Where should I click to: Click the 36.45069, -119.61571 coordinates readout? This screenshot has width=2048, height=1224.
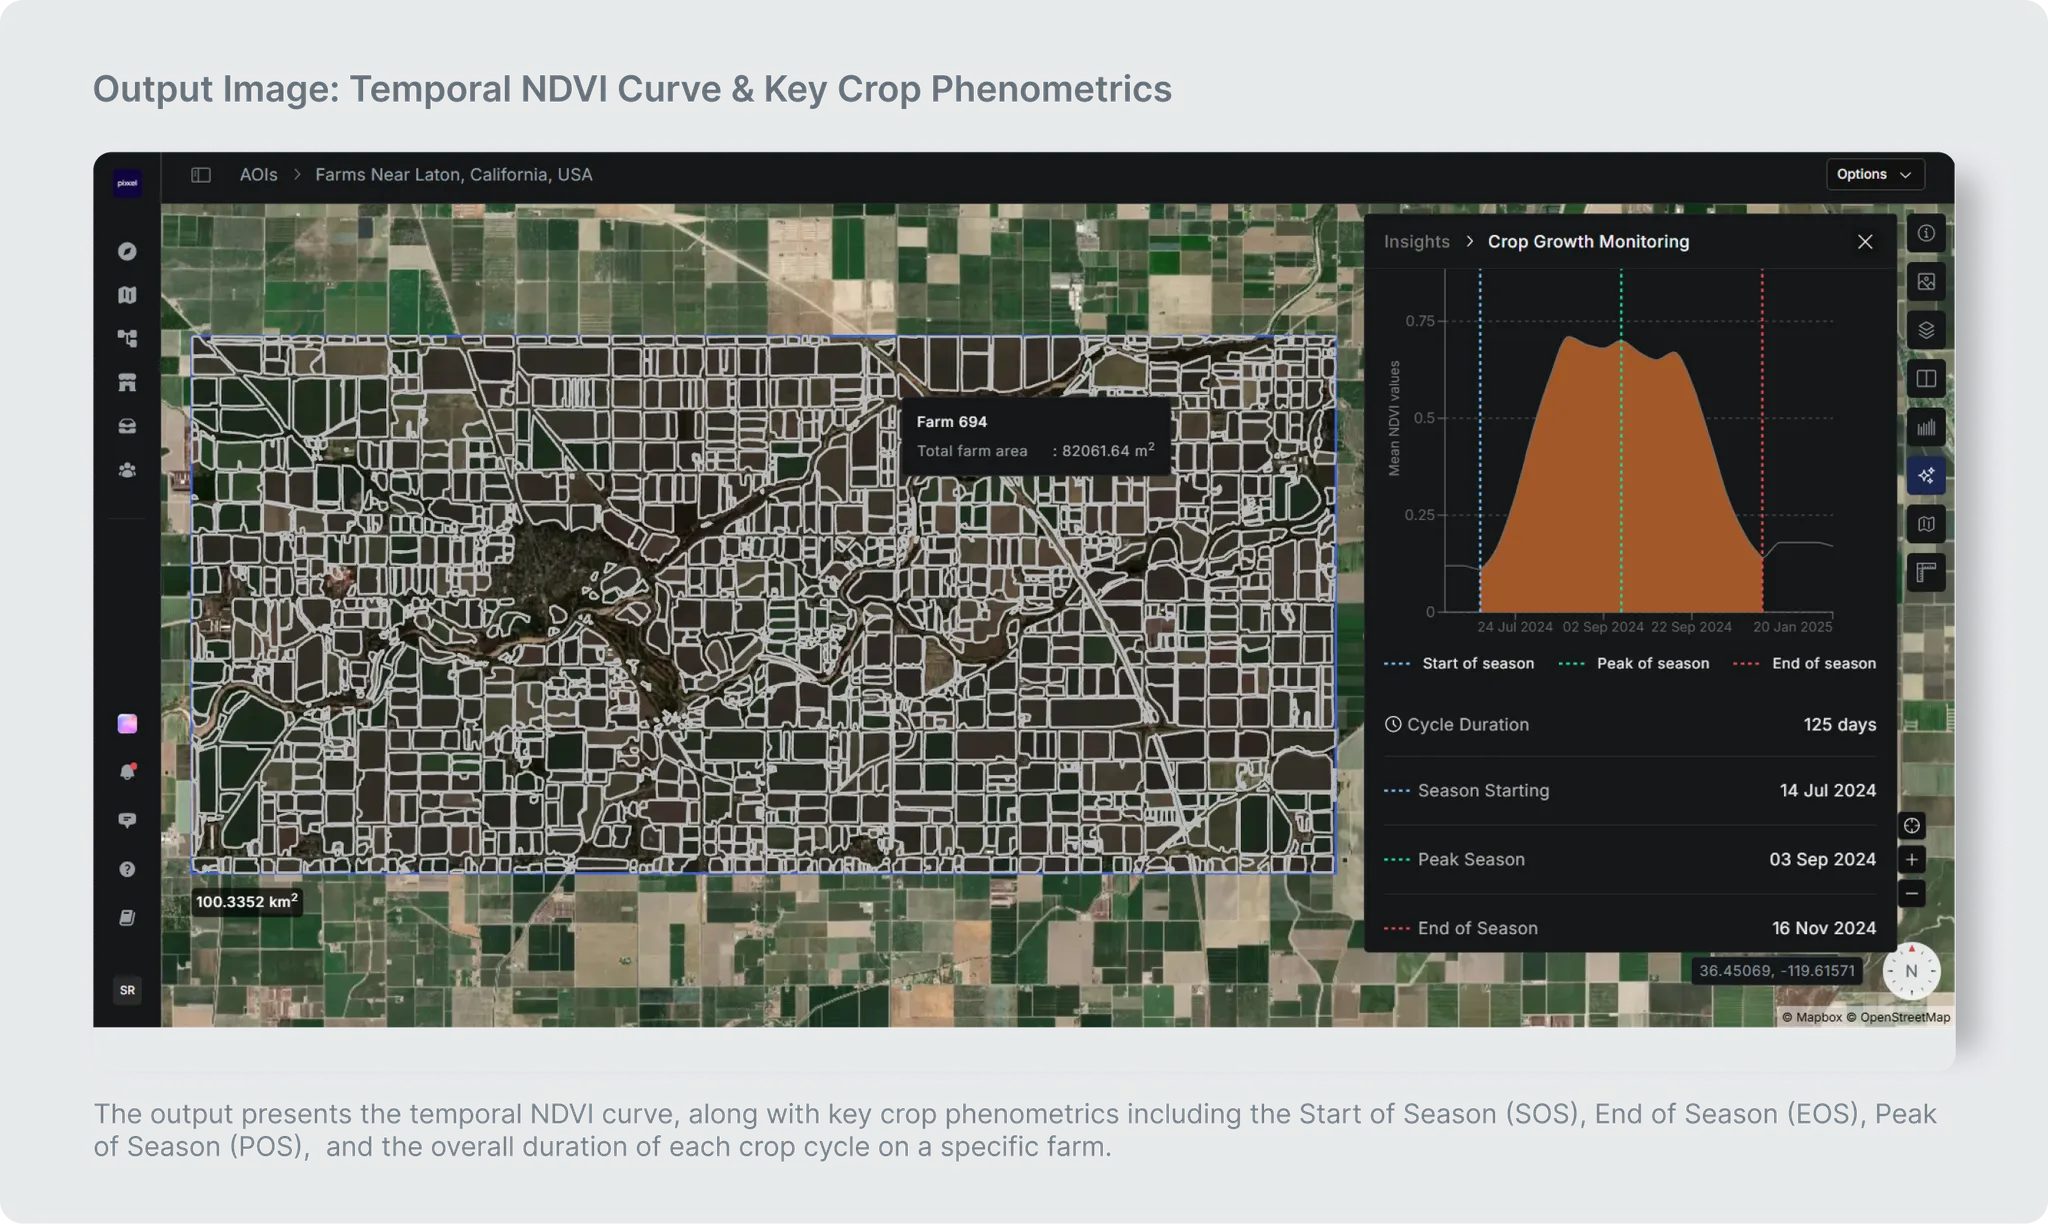pyautogui.click(x=1777, y=971)
